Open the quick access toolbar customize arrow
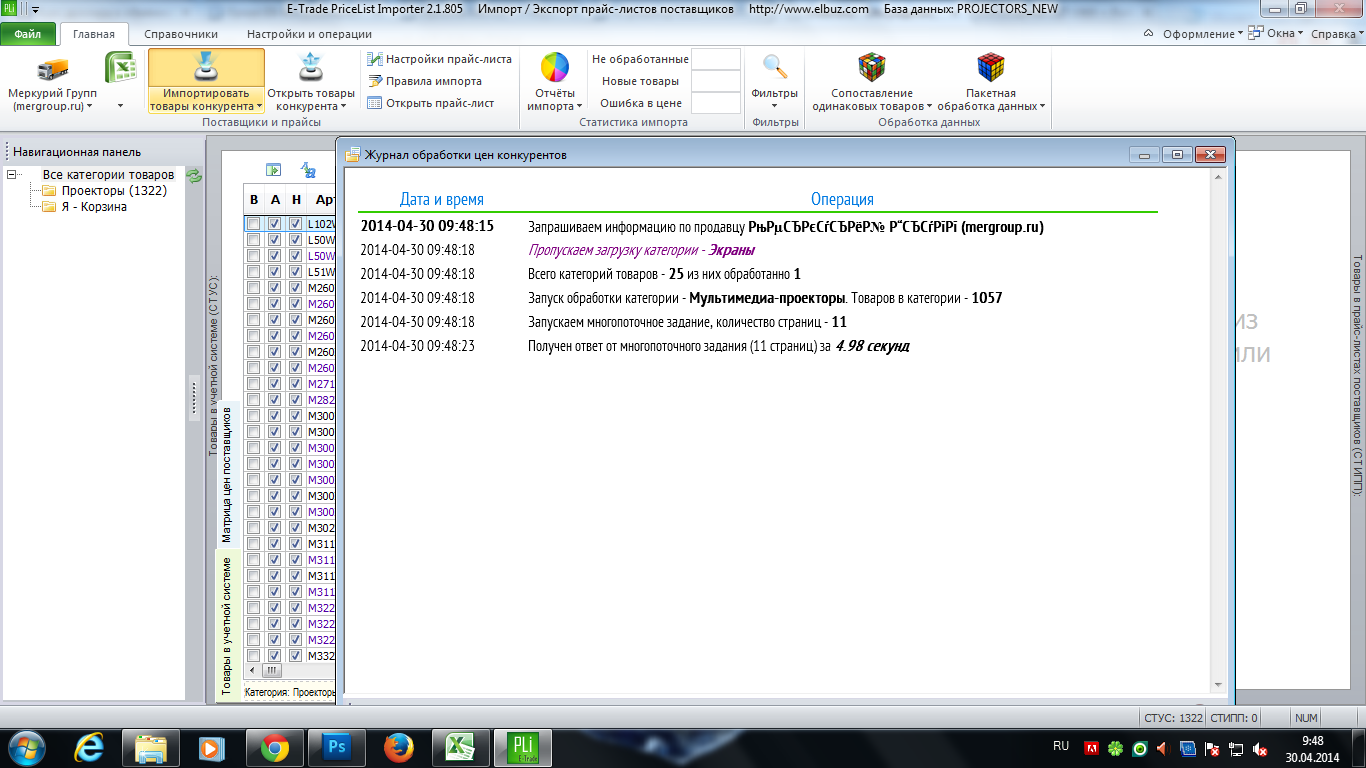Screen dimensions: 1366x768 coord(36,10)
